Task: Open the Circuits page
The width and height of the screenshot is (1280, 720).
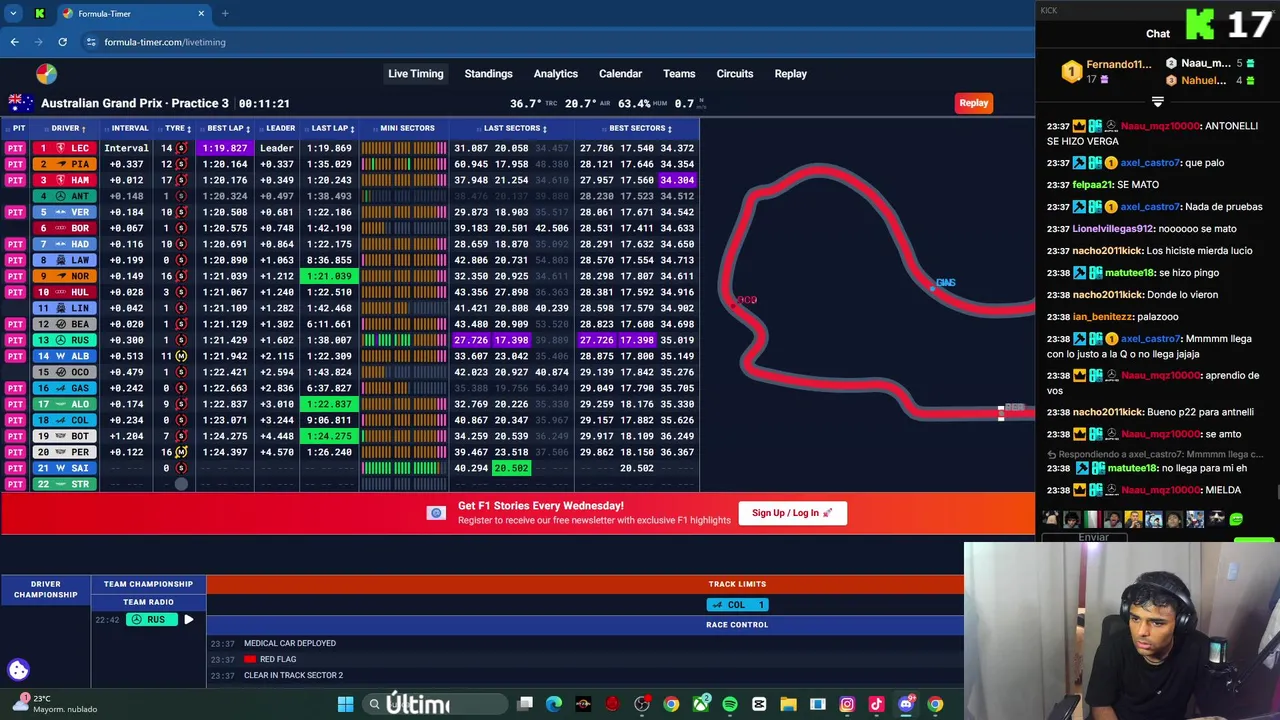Action: pyautogui.click(x=734, y=74)
